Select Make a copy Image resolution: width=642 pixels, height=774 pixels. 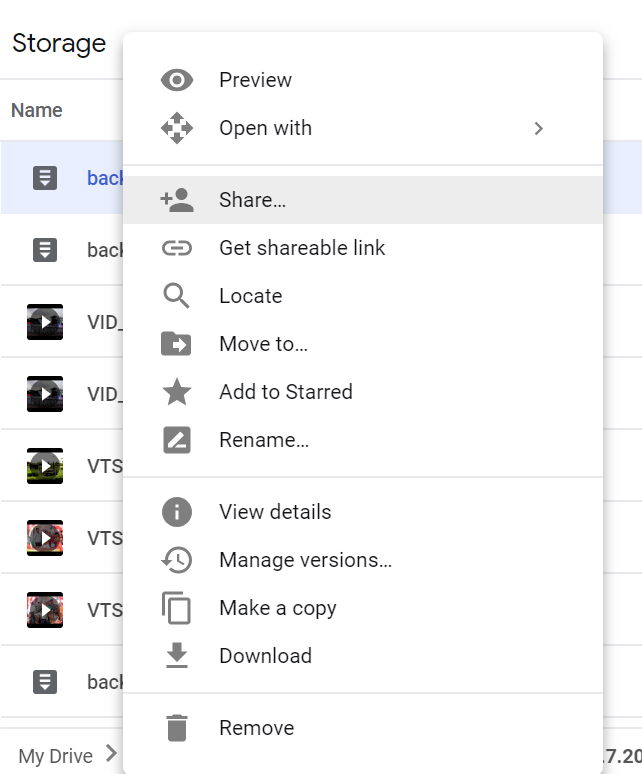pyautogui.click(x=277, y=608)
